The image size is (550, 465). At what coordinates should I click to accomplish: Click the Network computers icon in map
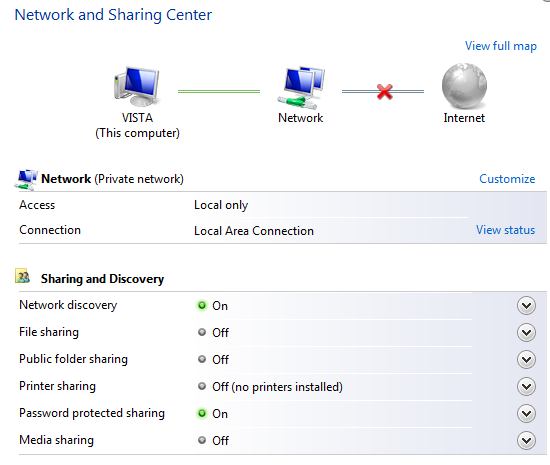point(301,87)
